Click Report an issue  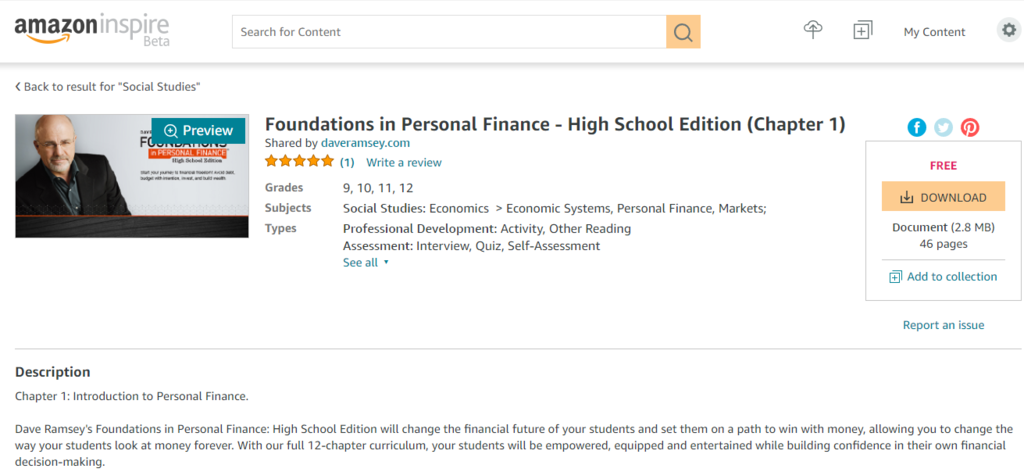943,325
